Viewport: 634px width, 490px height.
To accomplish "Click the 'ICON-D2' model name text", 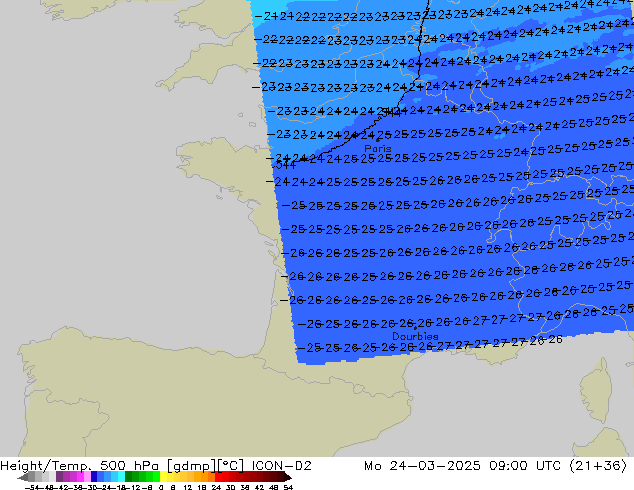I will click(x=281, y=466).
